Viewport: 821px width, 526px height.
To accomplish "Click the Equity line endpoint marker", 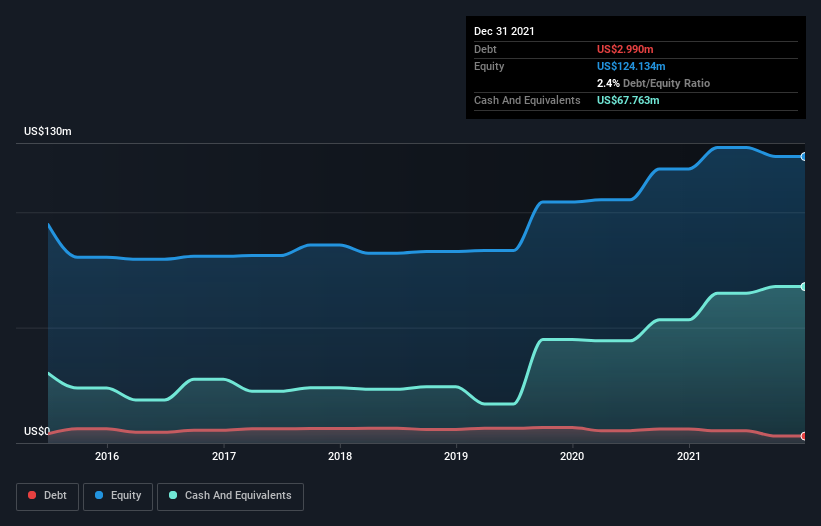I will pos(804,156).
